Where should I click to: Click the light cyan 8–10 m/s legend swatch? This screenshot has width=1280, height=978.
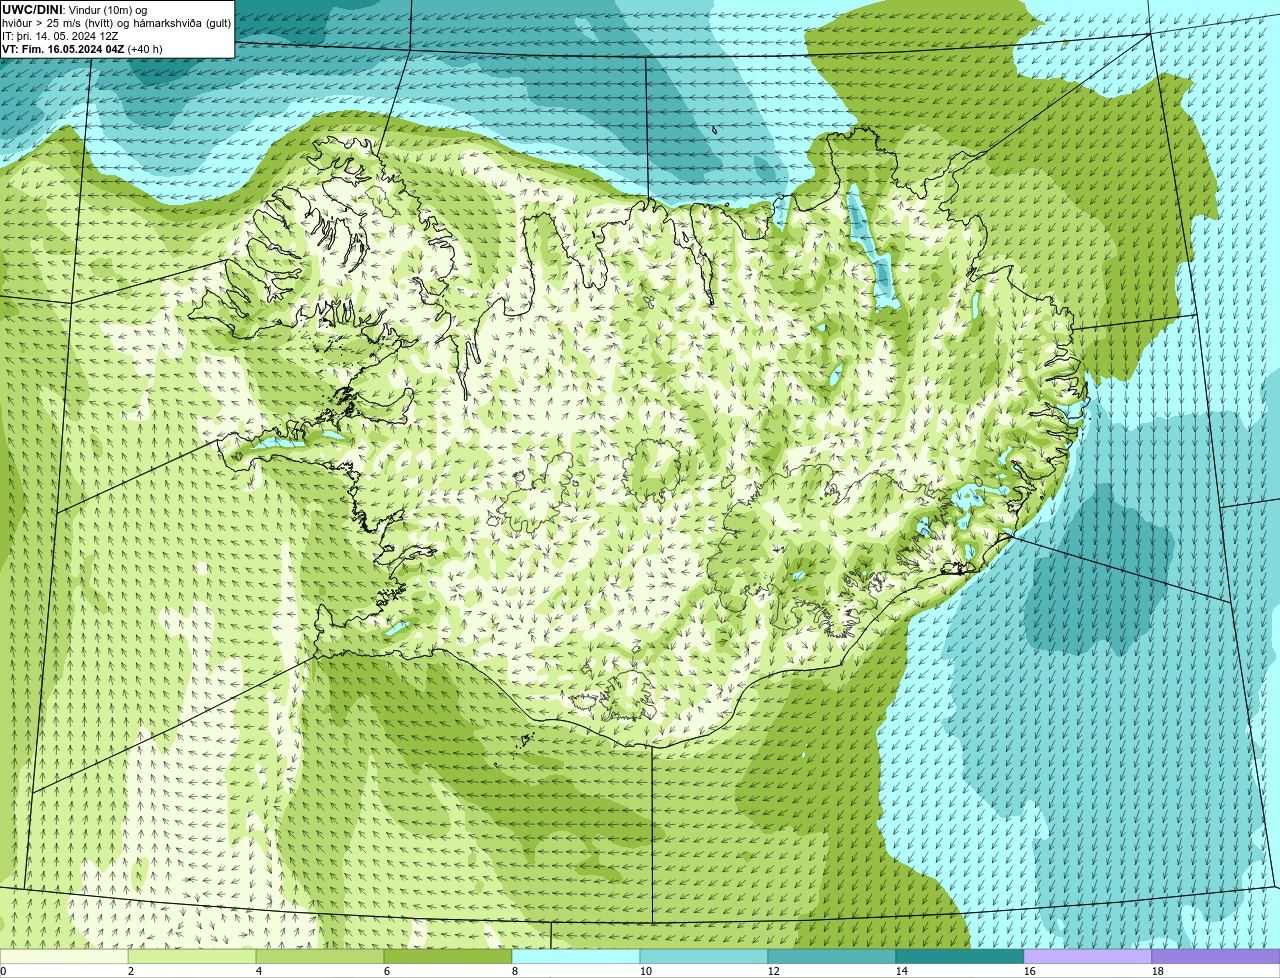pos(576,956)
